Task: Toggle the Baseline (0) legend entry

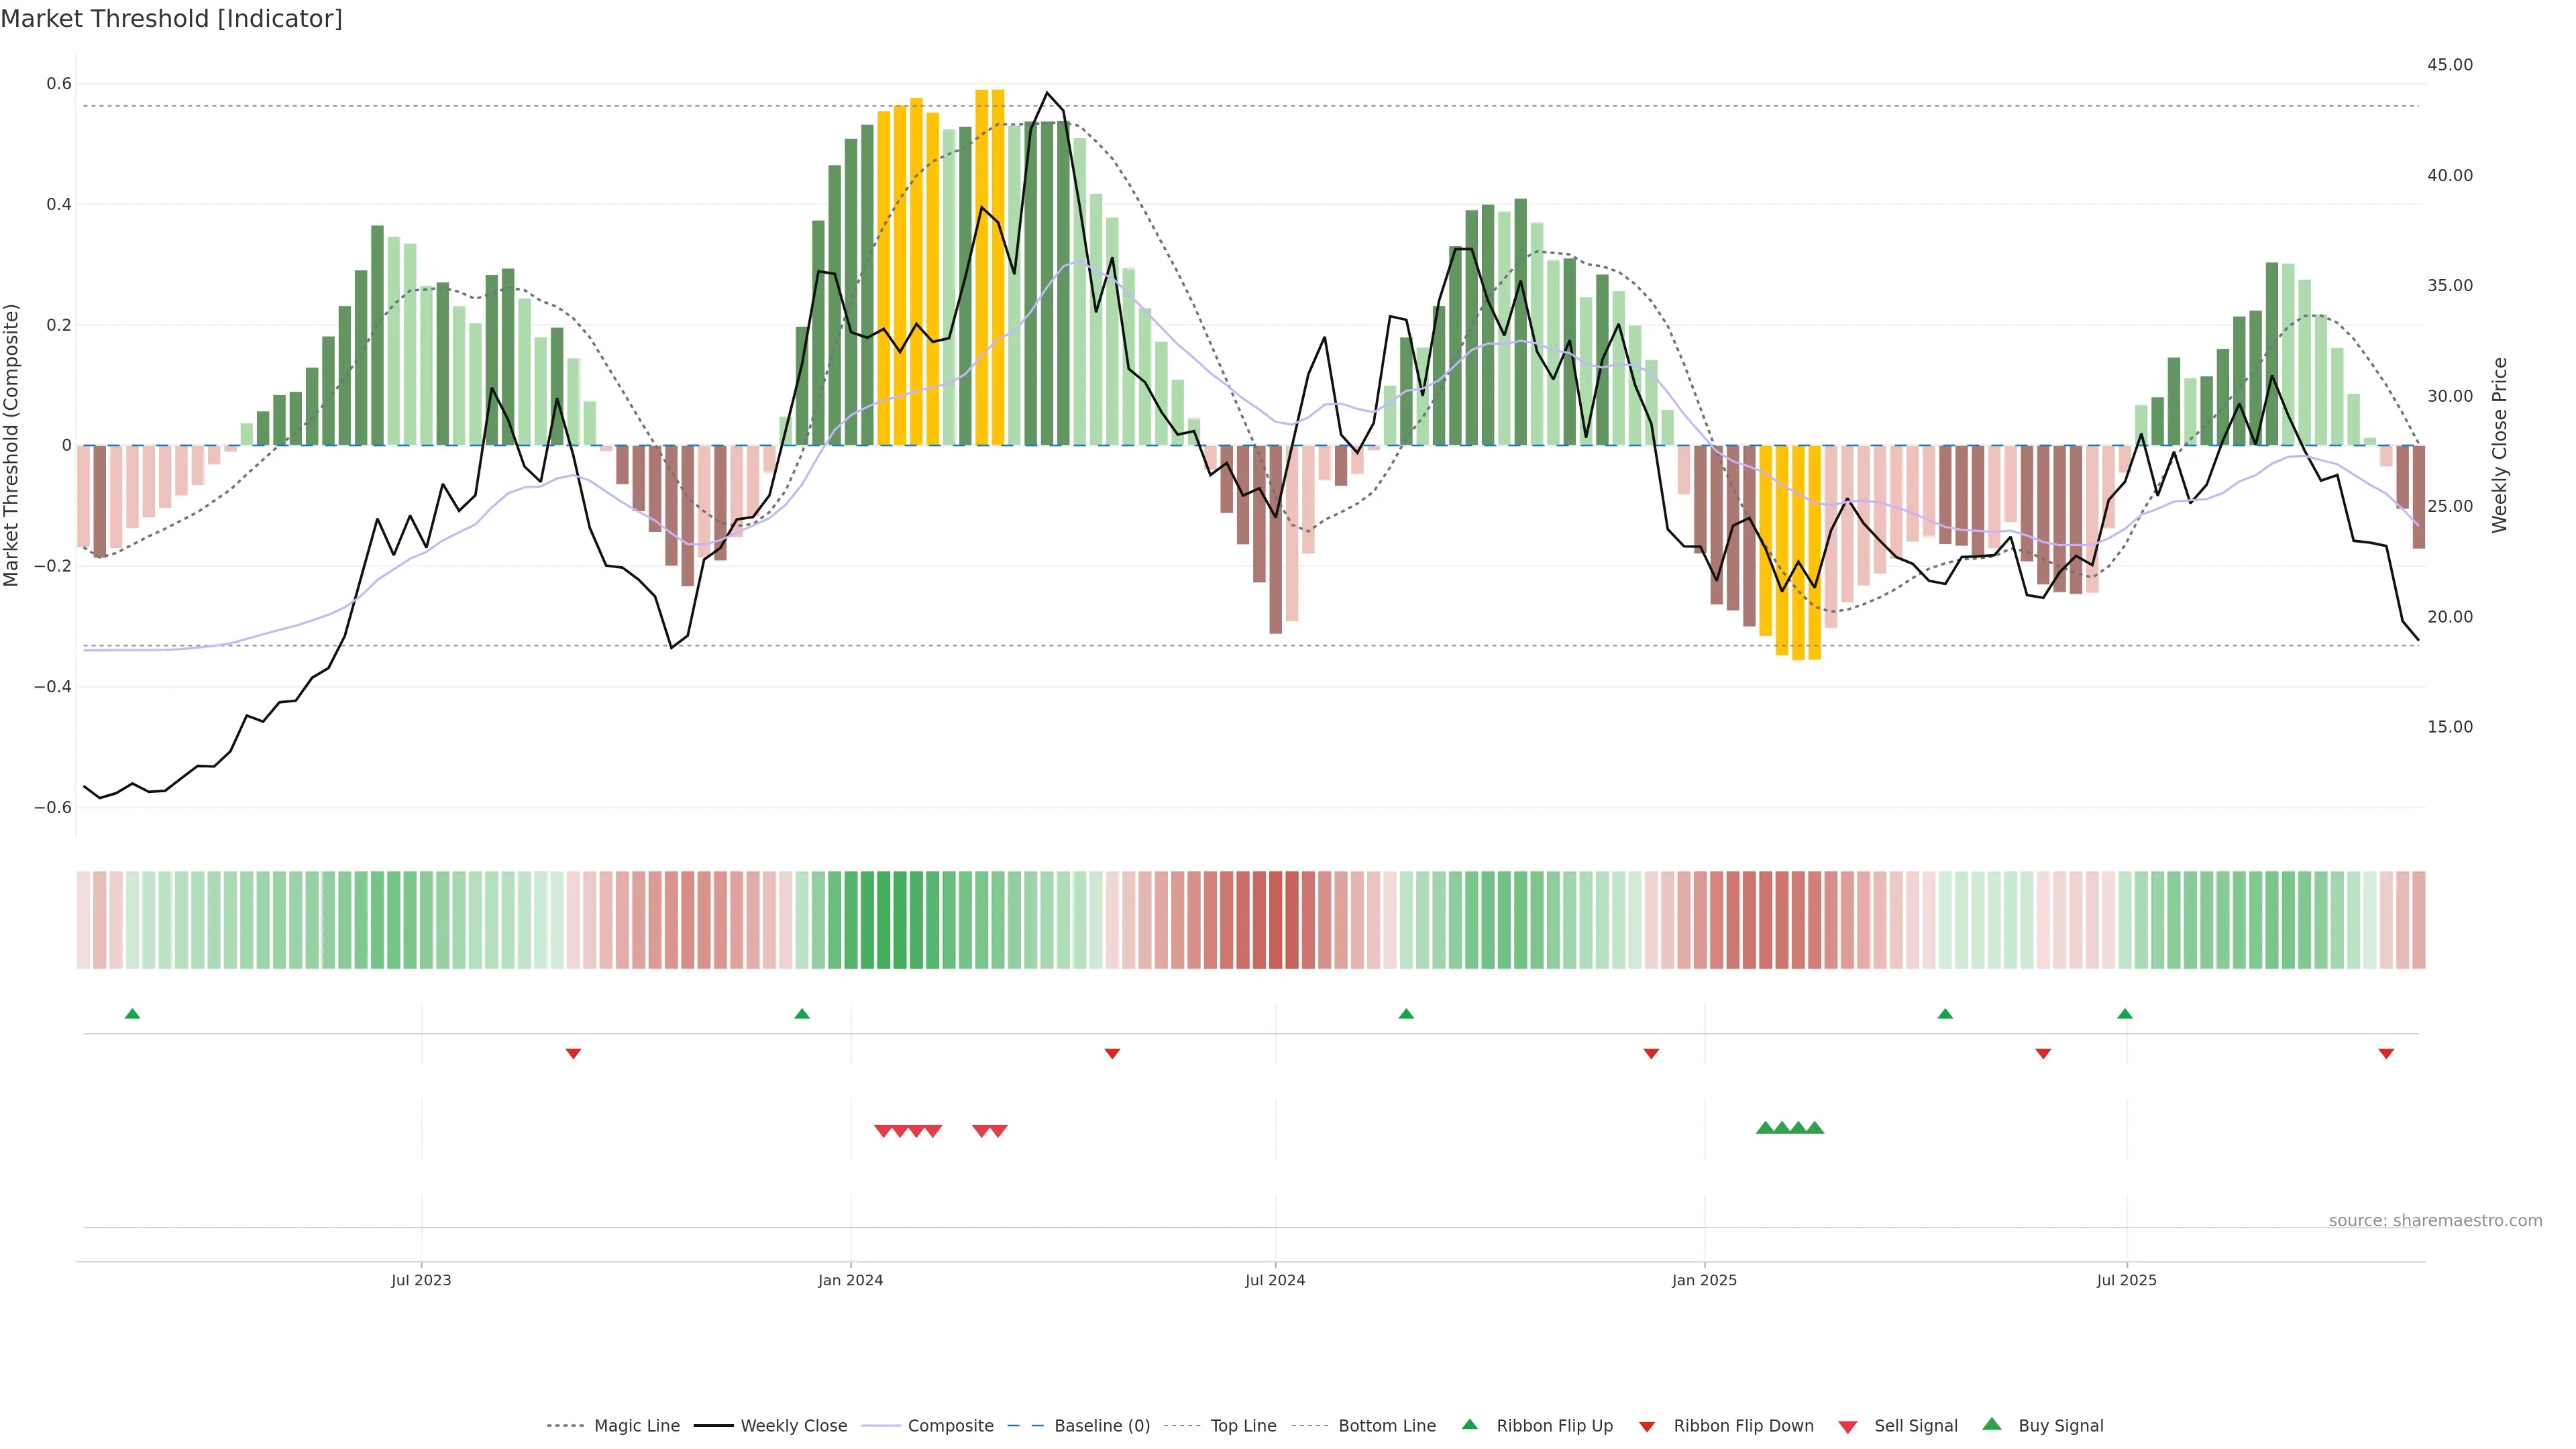Action: click(x=1101, y=1426)
